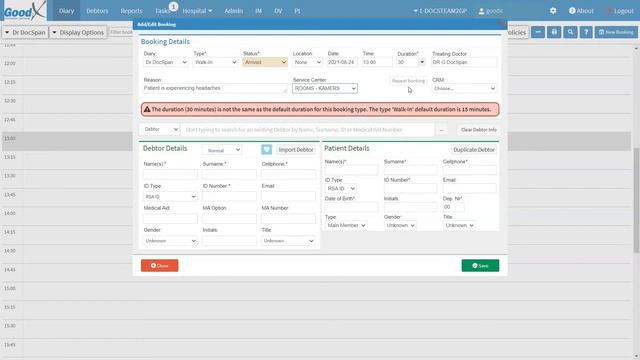Open the Debtor search type dropdown

point(159,129)
